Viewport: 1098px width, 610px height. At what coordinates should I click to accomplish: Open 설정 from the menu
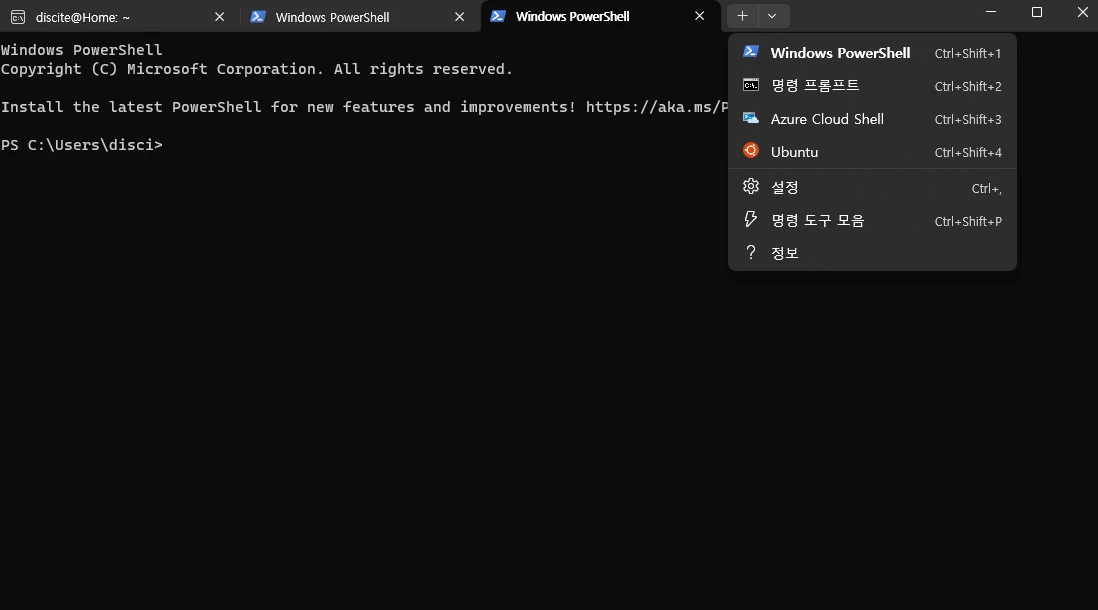click(873, 187)
